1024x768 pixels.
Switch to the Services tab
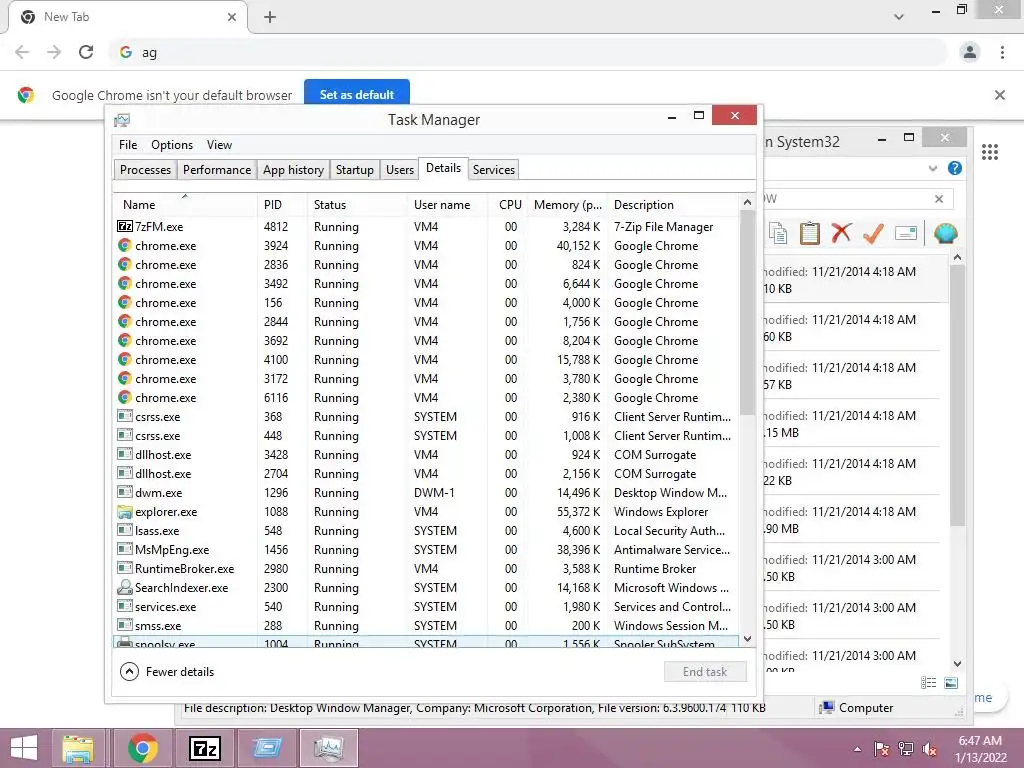click(x=494, y=170)
